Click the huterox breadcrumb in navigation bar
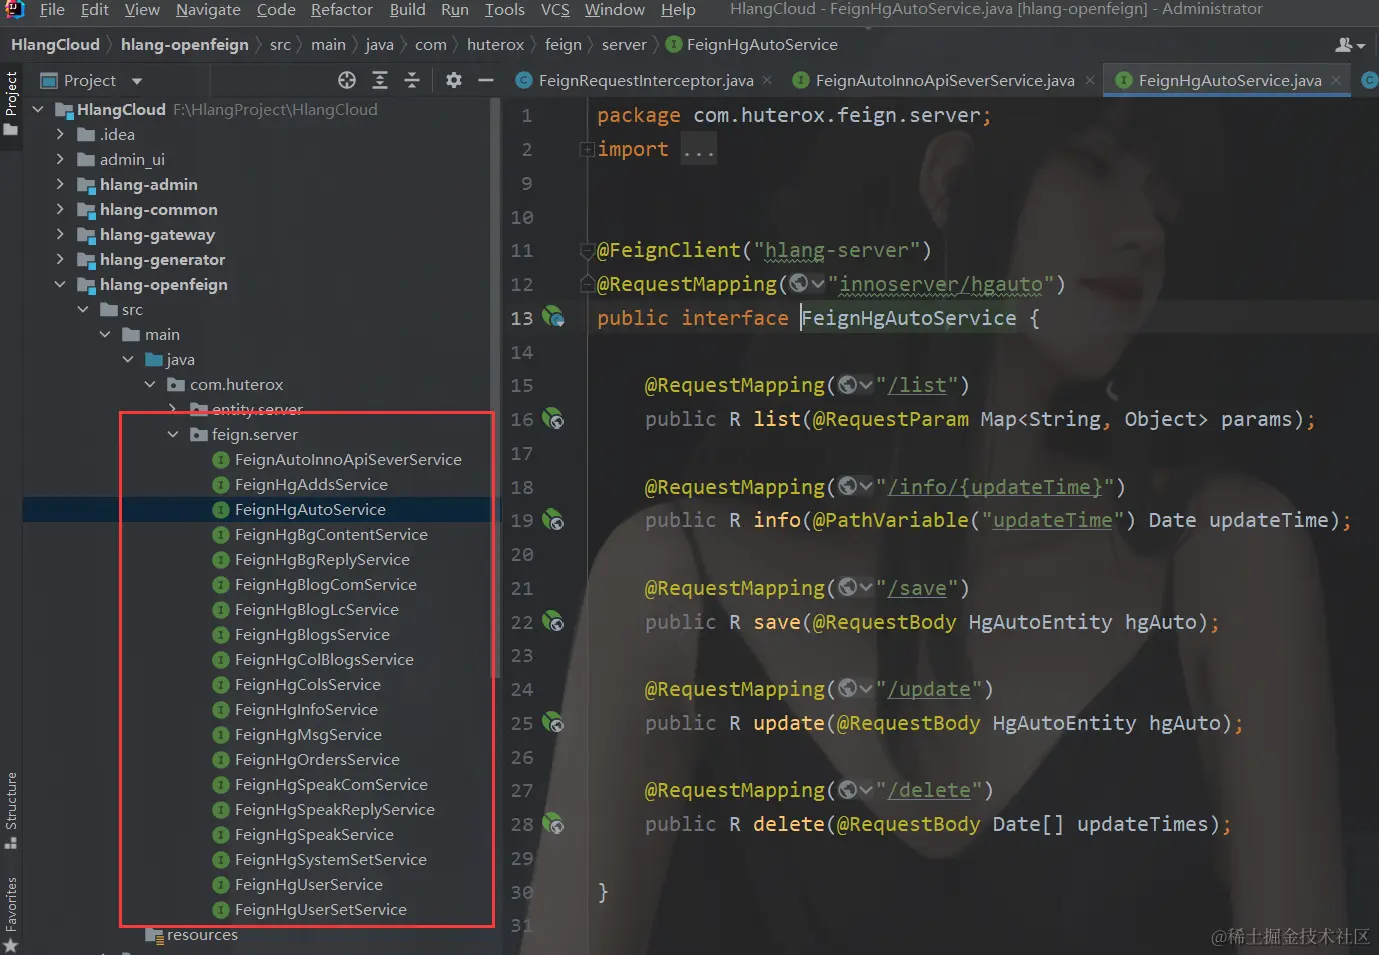This screenshot has height=955, width=1379. pos(495,45)
